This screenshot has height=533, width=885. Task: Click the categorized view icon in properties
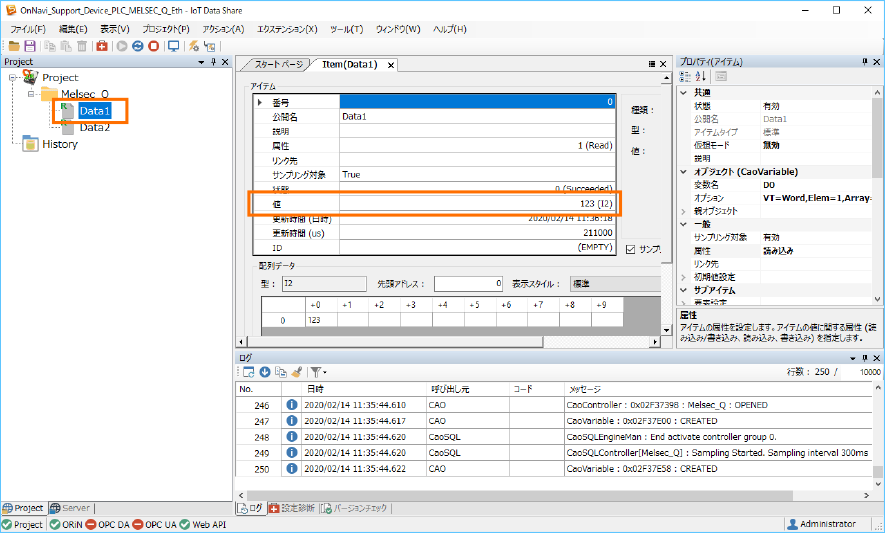coord(685,77)
